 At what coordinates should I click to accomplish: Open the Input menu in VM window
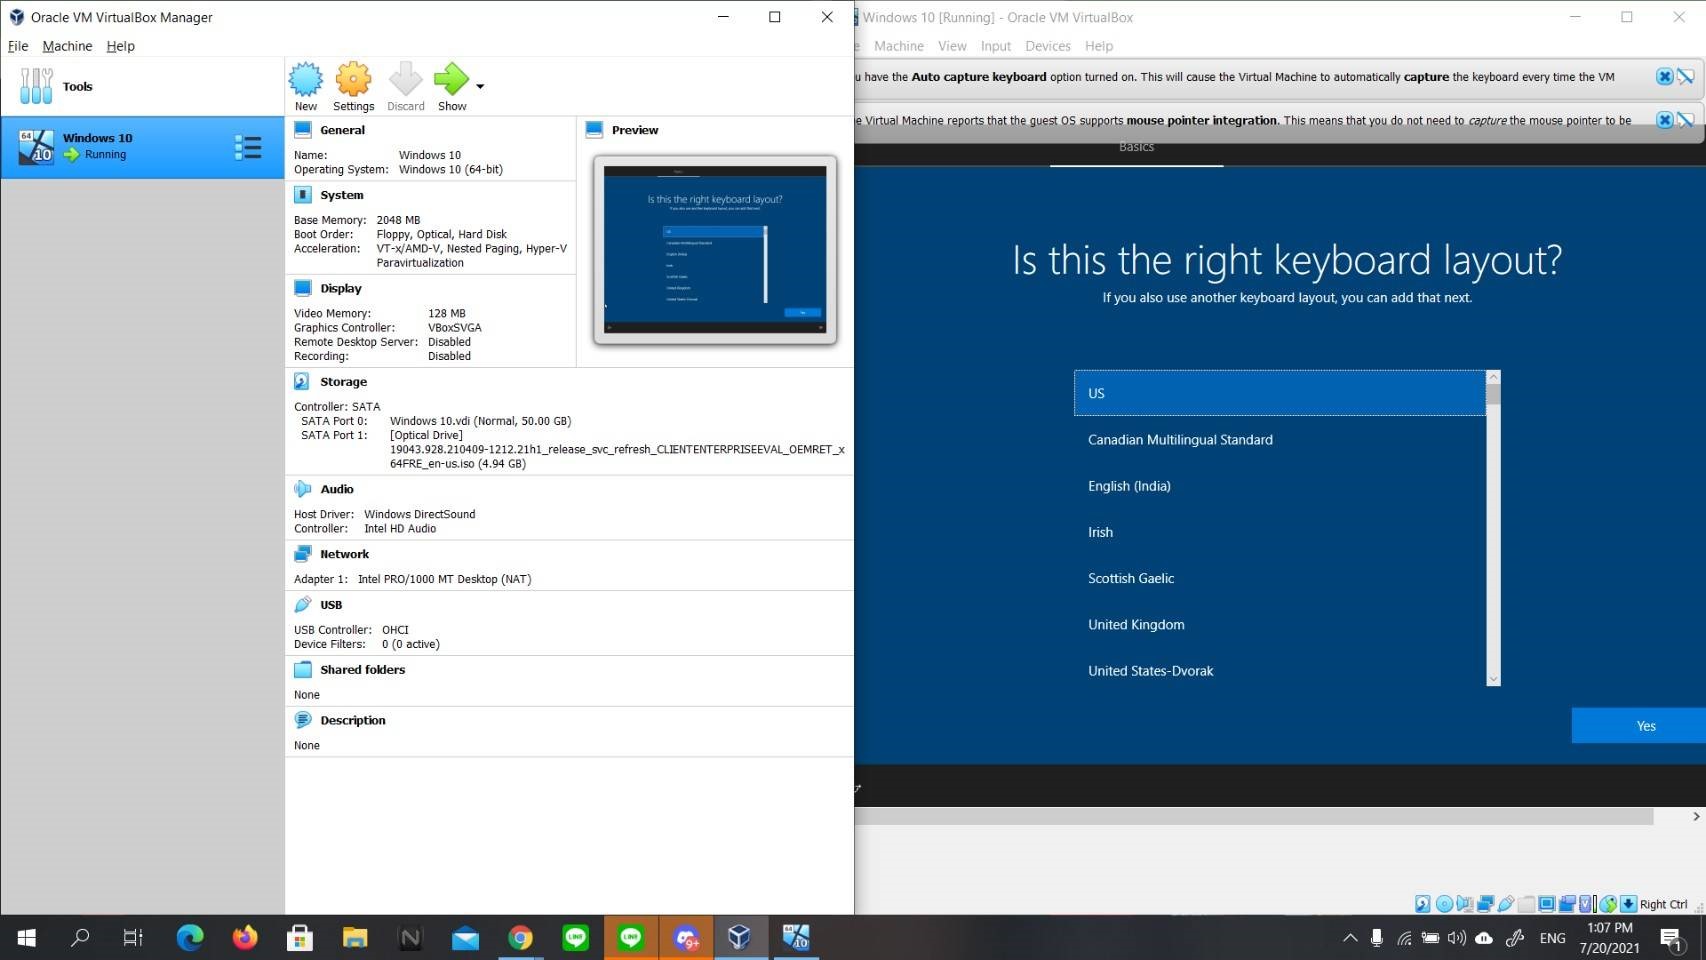tap(995, 46)
